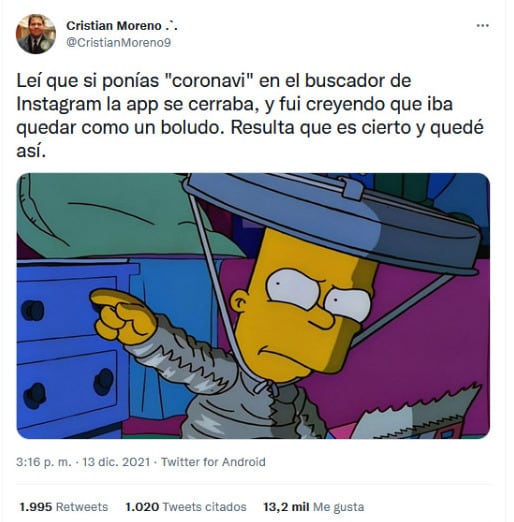This screenshot has width=514, height=522.
Task: Open the Twitter for Android source link
Action: pos(213,462)
